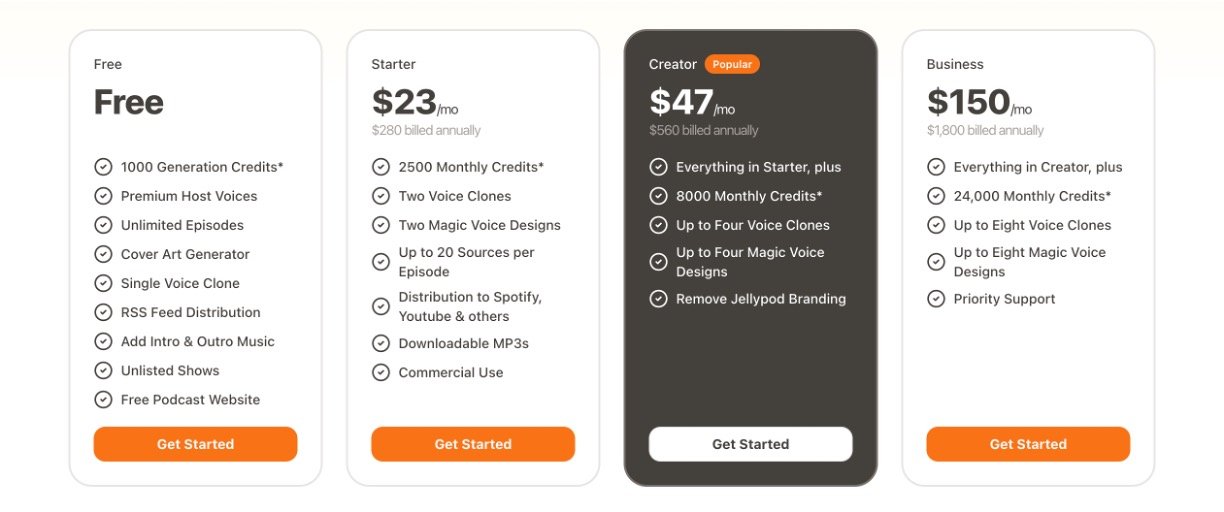Image resolution: width=1224 pixels, height=512 pixels.
Task: Click the orange Popular badge
Action: coord(732,64)
